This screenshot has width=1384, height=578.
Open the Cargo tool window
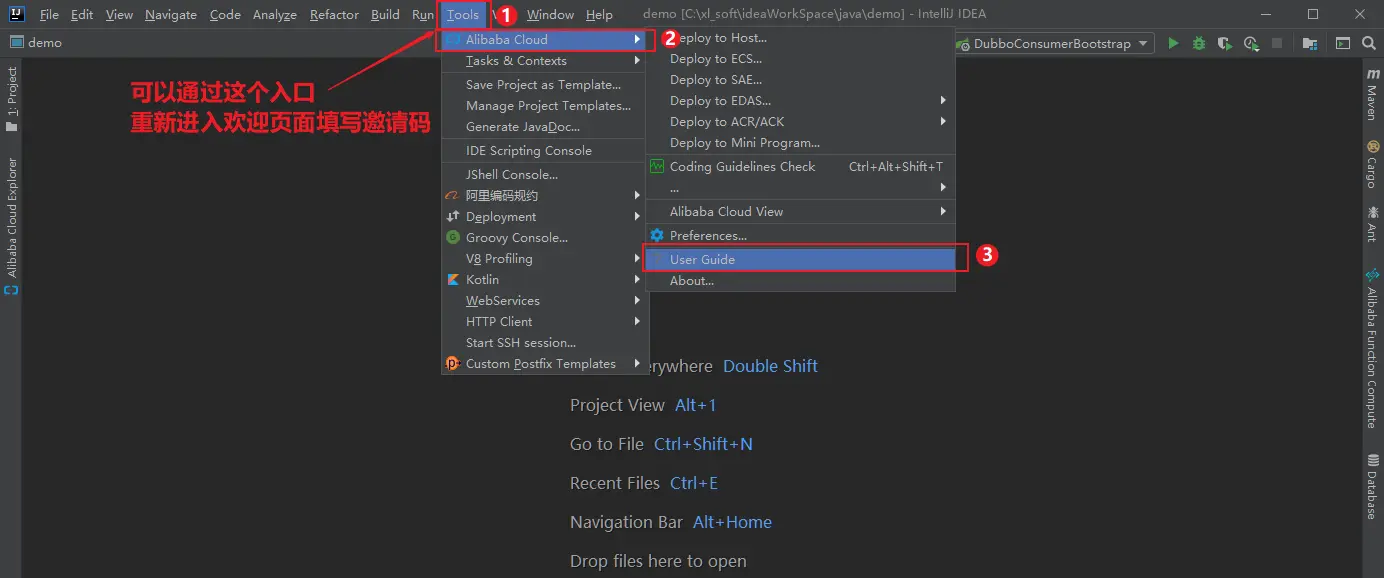pos(1372,164)
